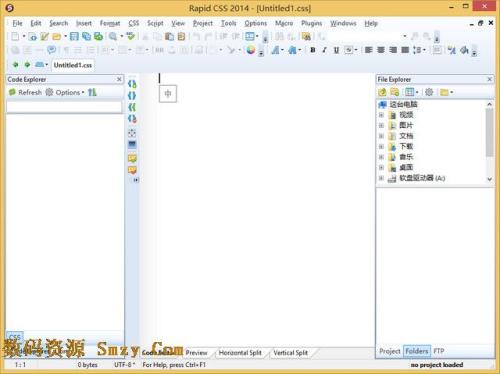
Task: Click the last icon before the toolbar overflow at far right
Action: point(464,50)
